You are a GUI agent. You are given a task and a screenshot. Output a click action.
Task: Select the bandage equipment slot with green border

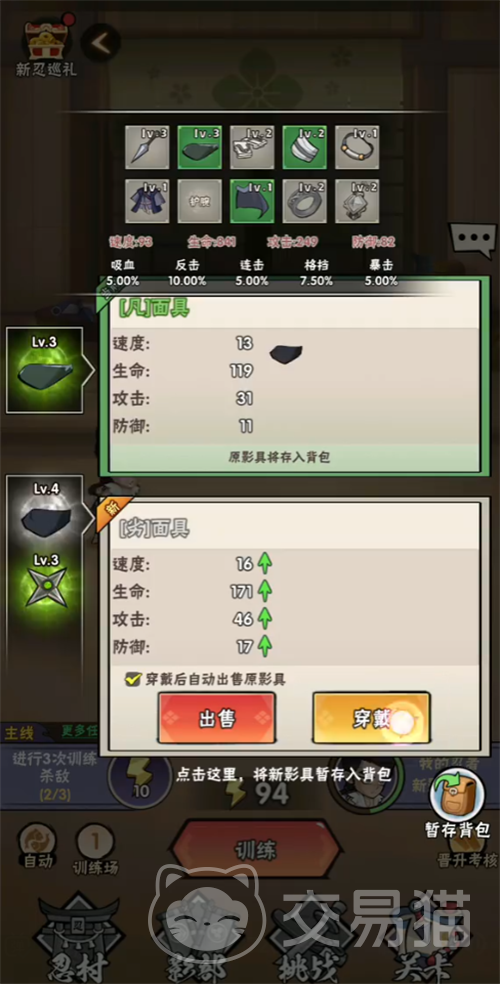point(304,147)
